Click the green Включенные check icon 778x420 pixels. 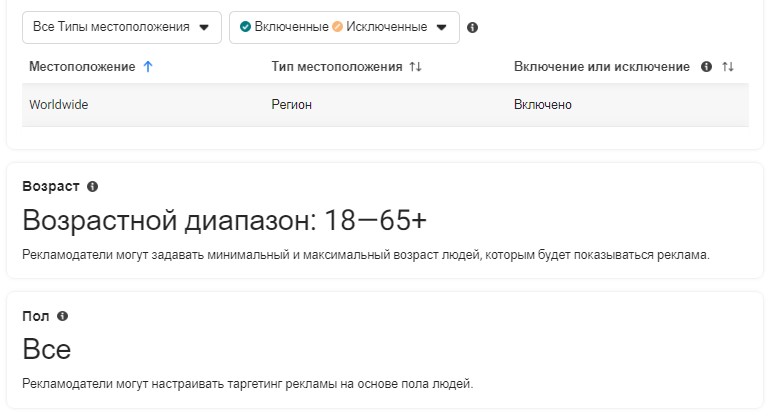245,27
